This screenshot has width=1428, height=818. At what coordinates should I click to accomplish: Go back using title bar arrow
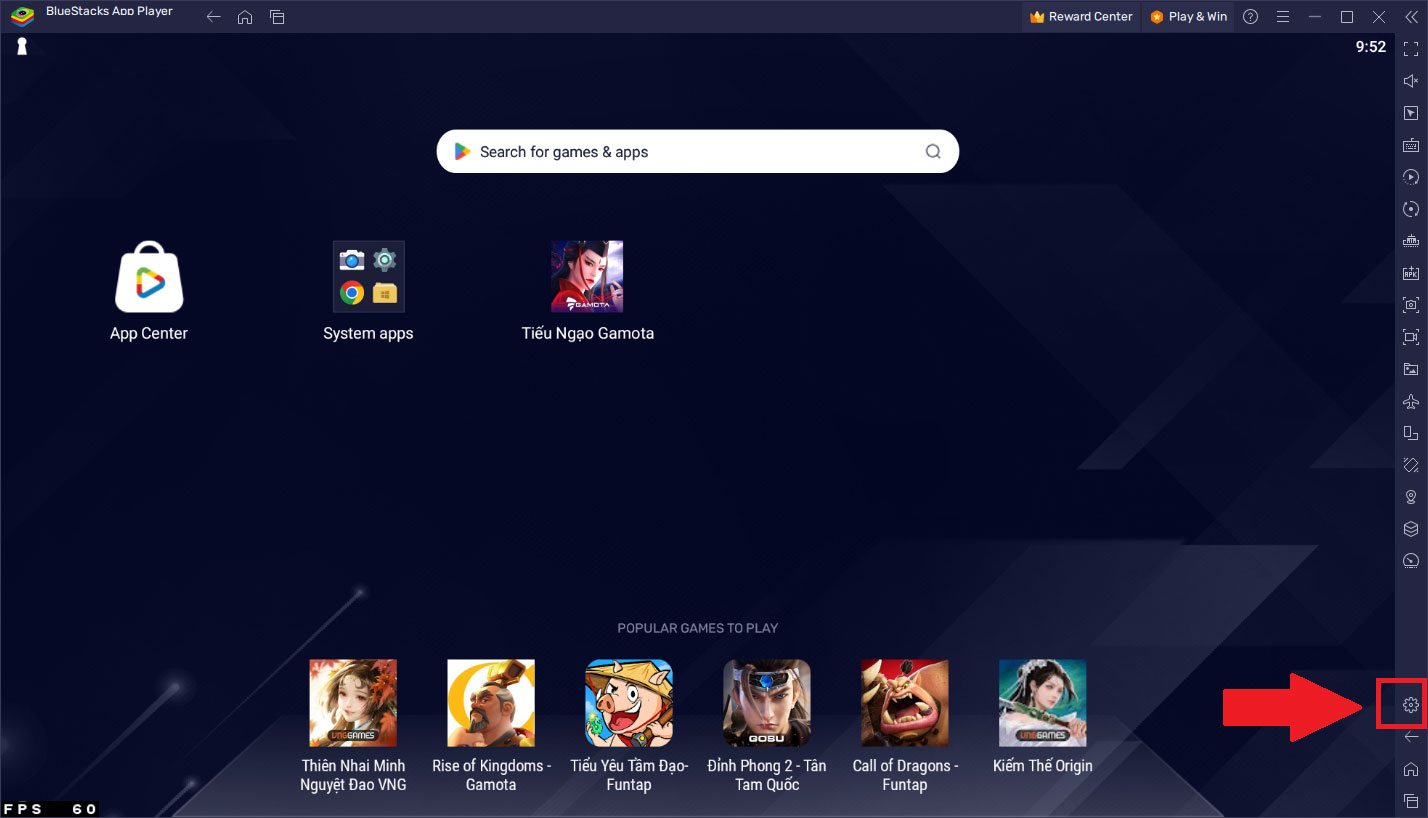tap(213, 17)
